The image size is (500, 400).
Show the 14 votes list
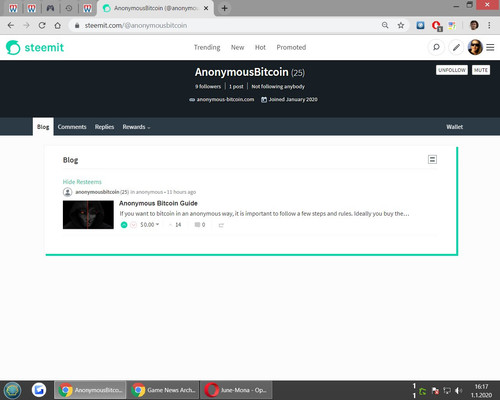point(175,225)
